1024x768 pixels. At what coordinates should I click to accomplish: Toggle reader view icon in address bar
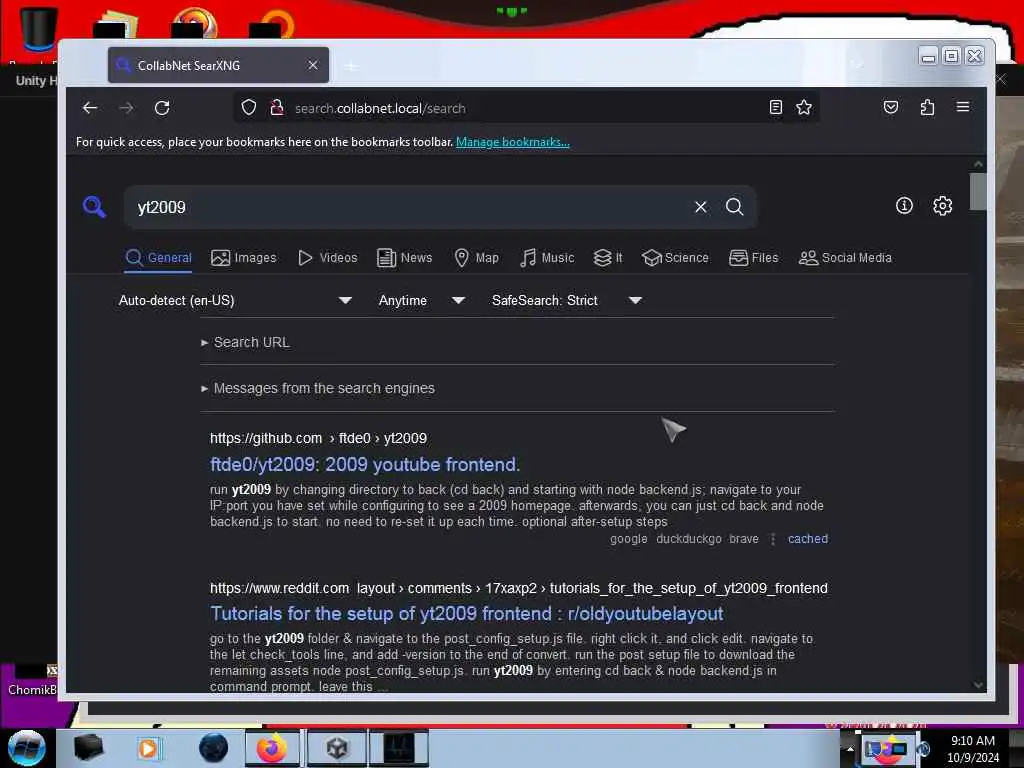[775, 107]
